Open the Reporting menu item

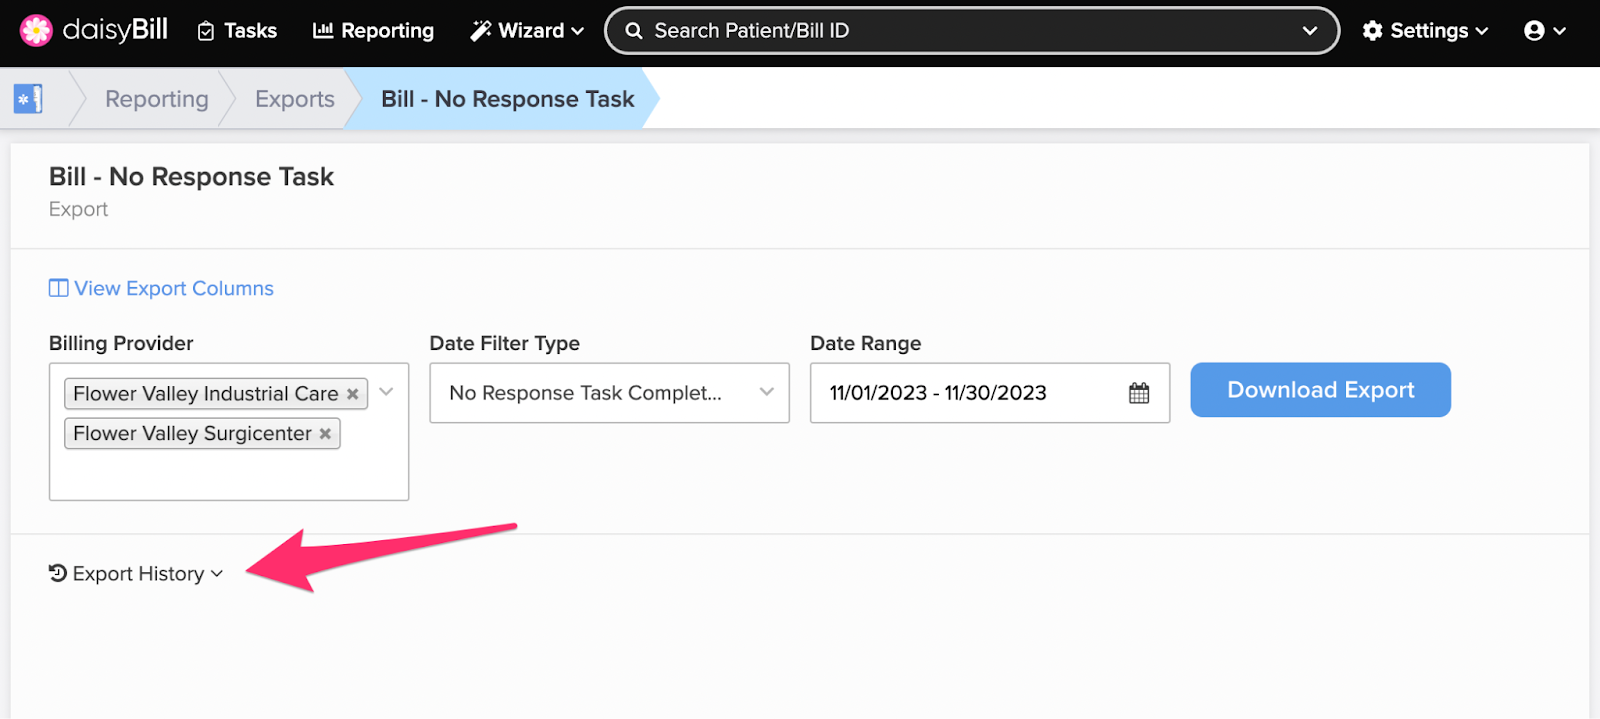(x=373, y=31)
